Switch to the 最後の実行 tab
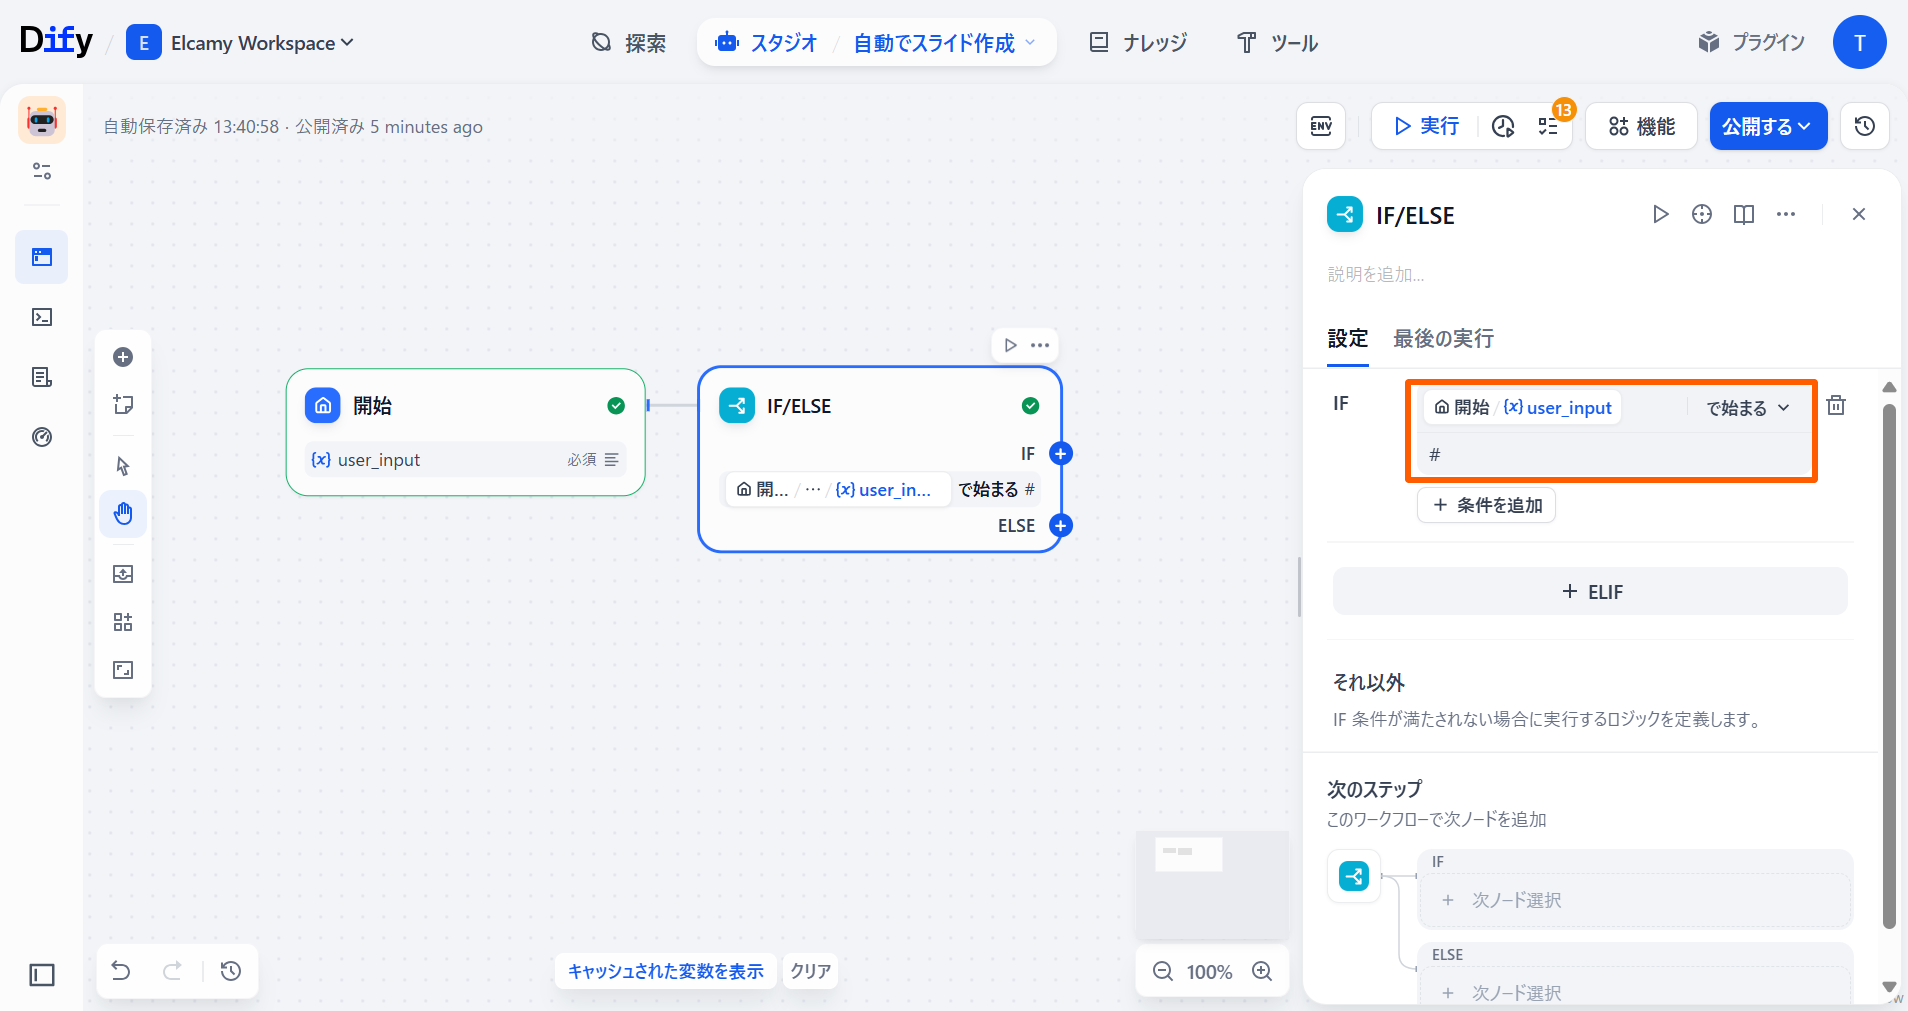Viewport: 1908px width, 1011px height. coord(1443,339)
